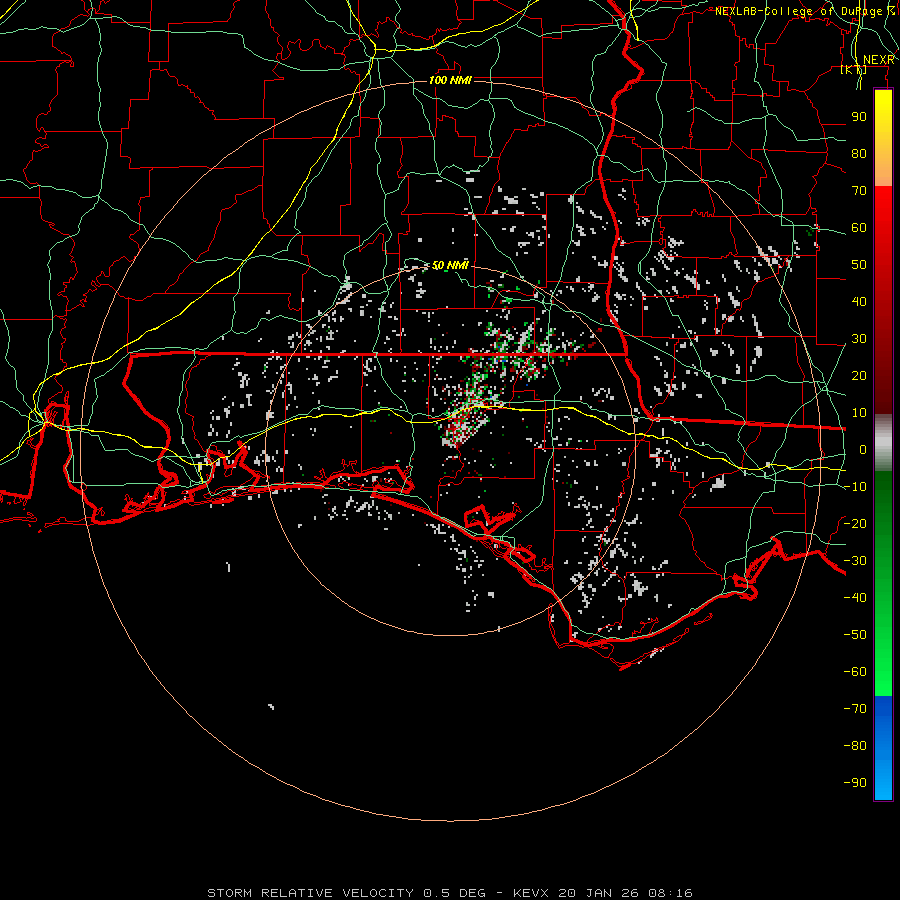Click the -90 value on the velocity scale
The image size is (900, 900).
click(x=855, y=782)
